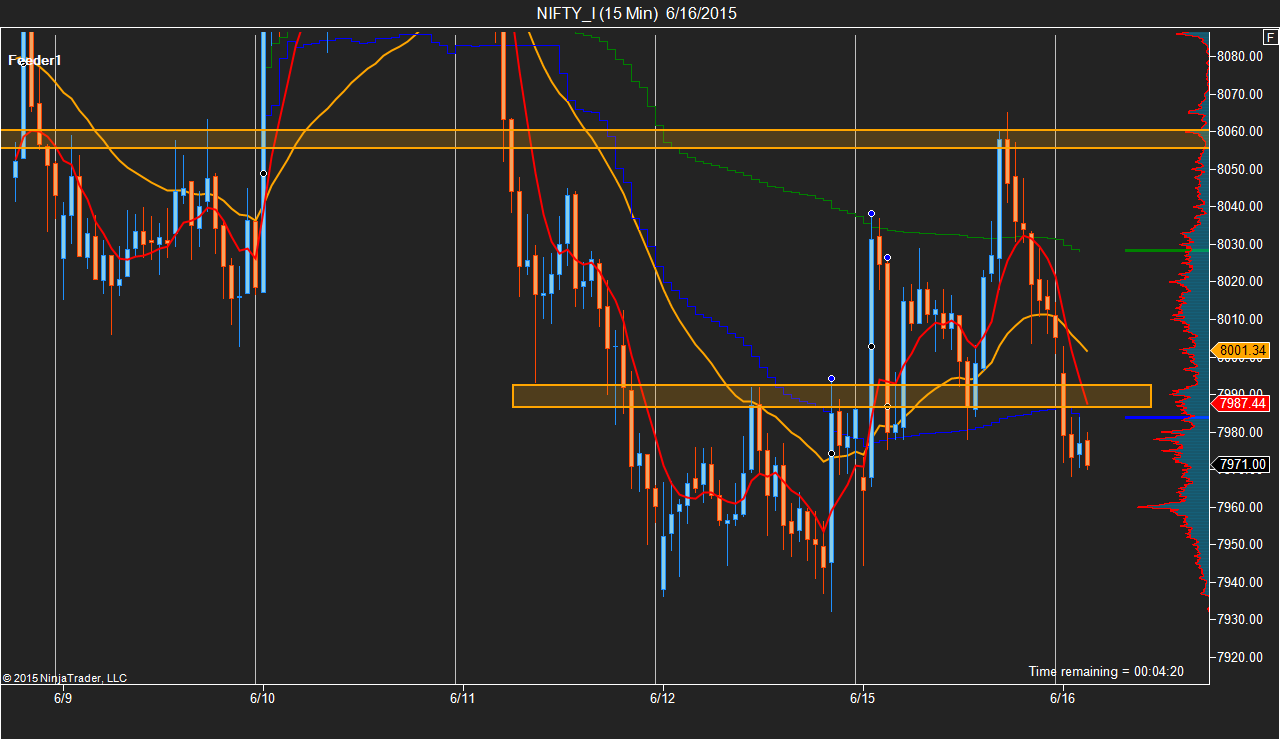Click the 8030.00 price axis label

pos(1240,244)
